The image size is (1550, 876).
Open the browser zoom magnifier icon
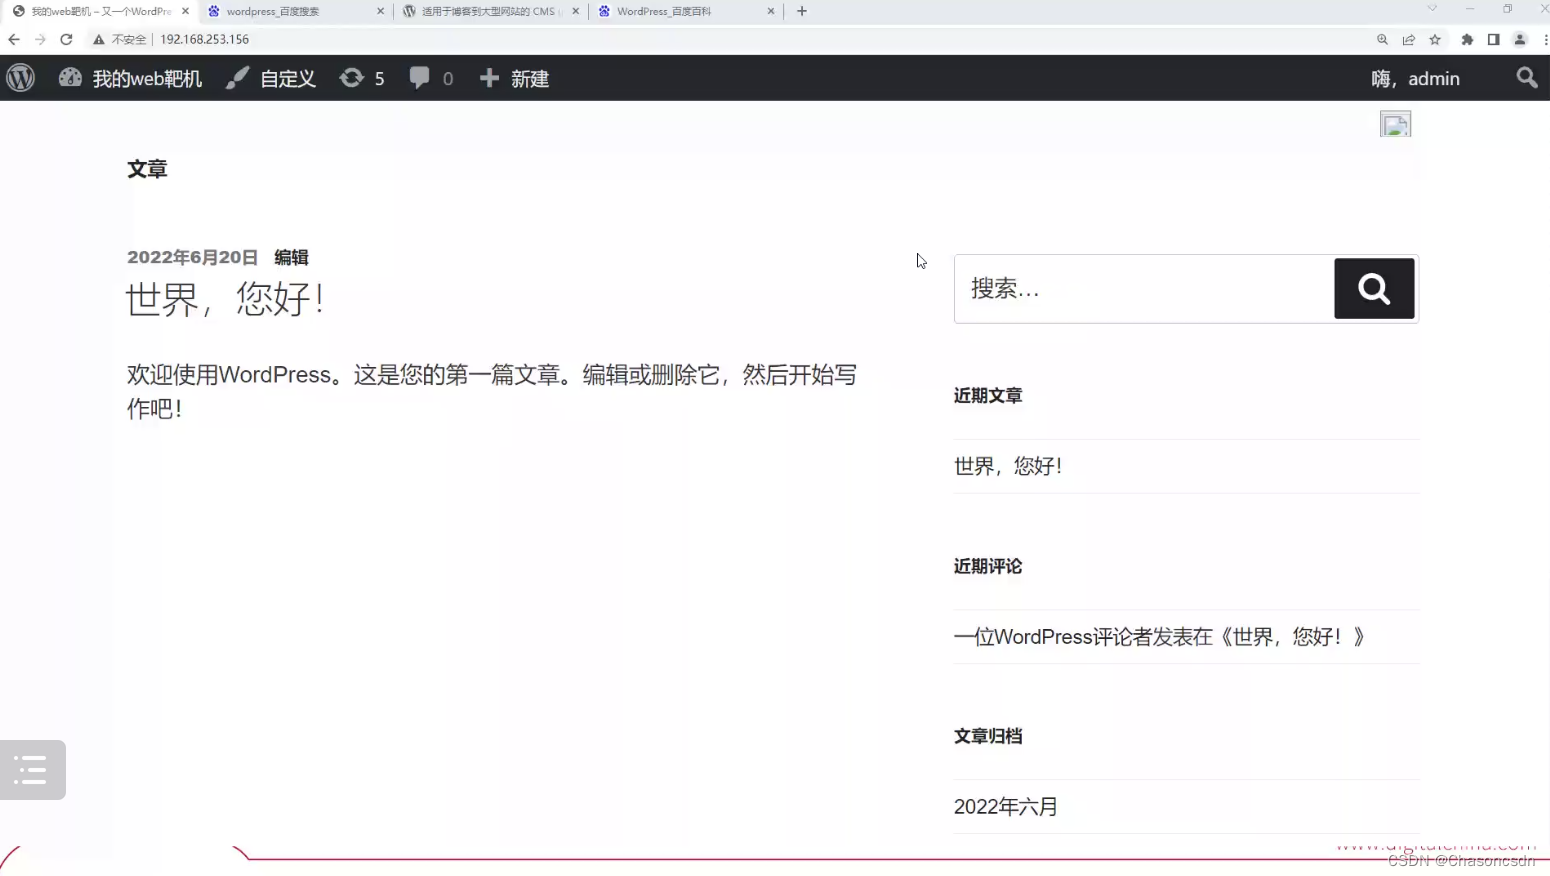point(1382,39)
